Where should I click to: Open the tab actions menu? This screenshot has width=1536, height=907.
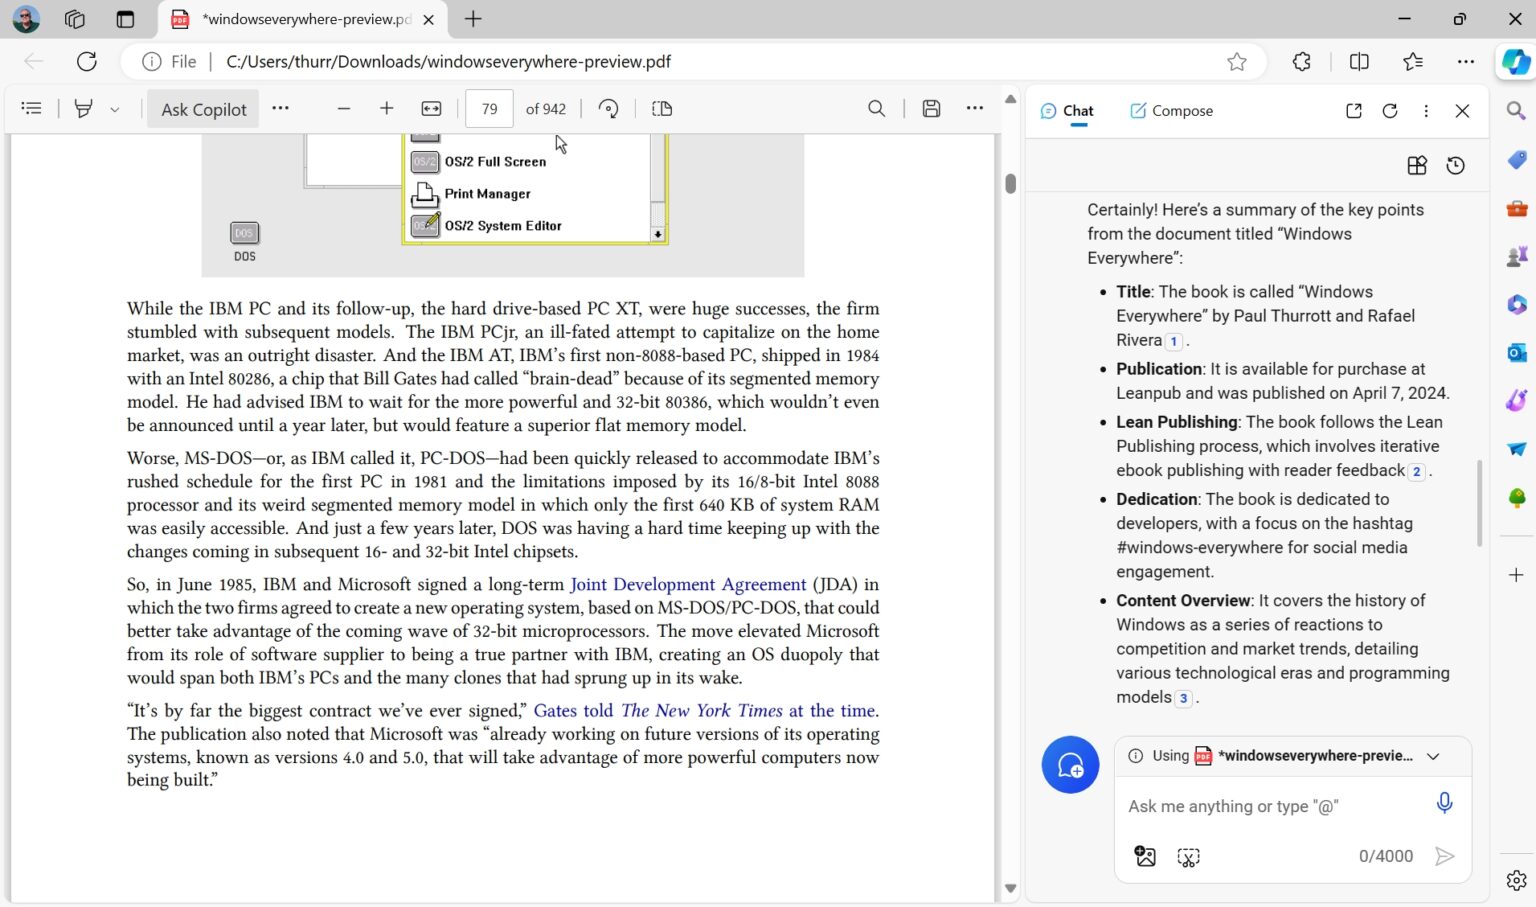coord(125,19)
